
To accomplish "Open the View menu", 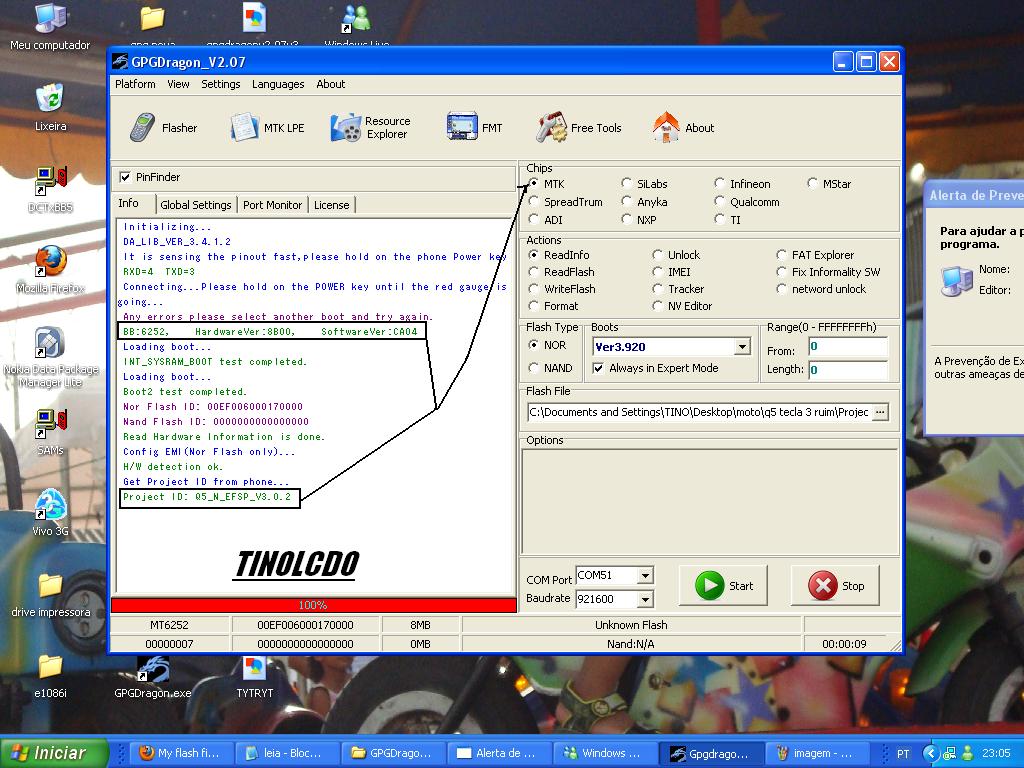I will 178,84.
